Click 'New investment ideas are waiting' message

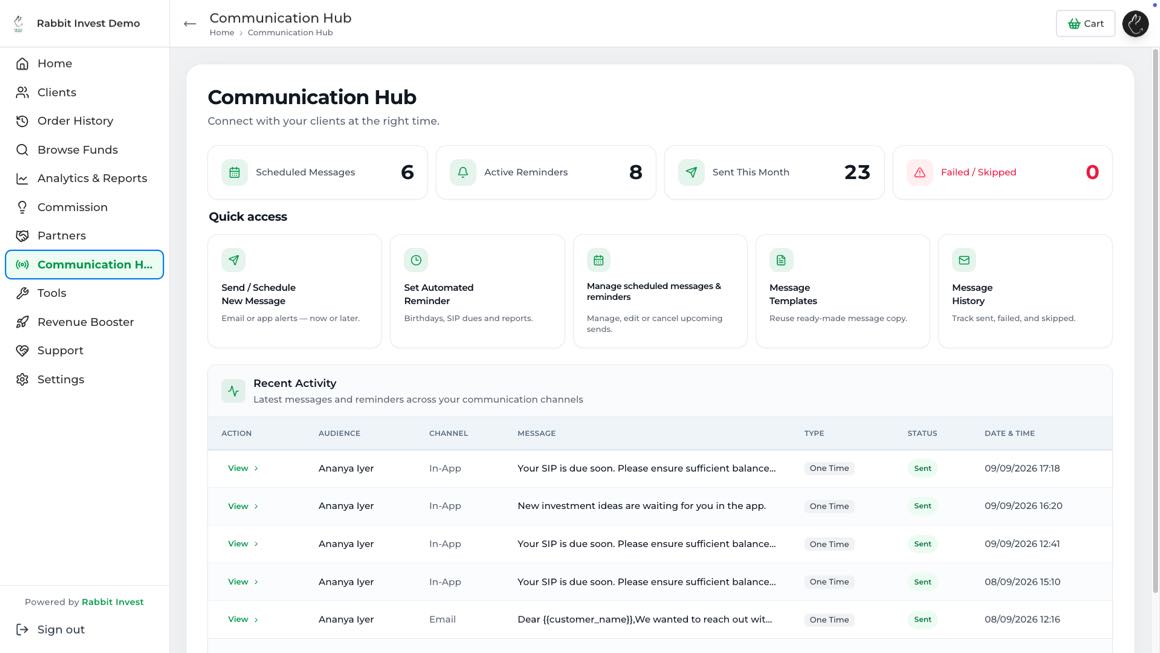pyautogui.click(x=641, y=506)
